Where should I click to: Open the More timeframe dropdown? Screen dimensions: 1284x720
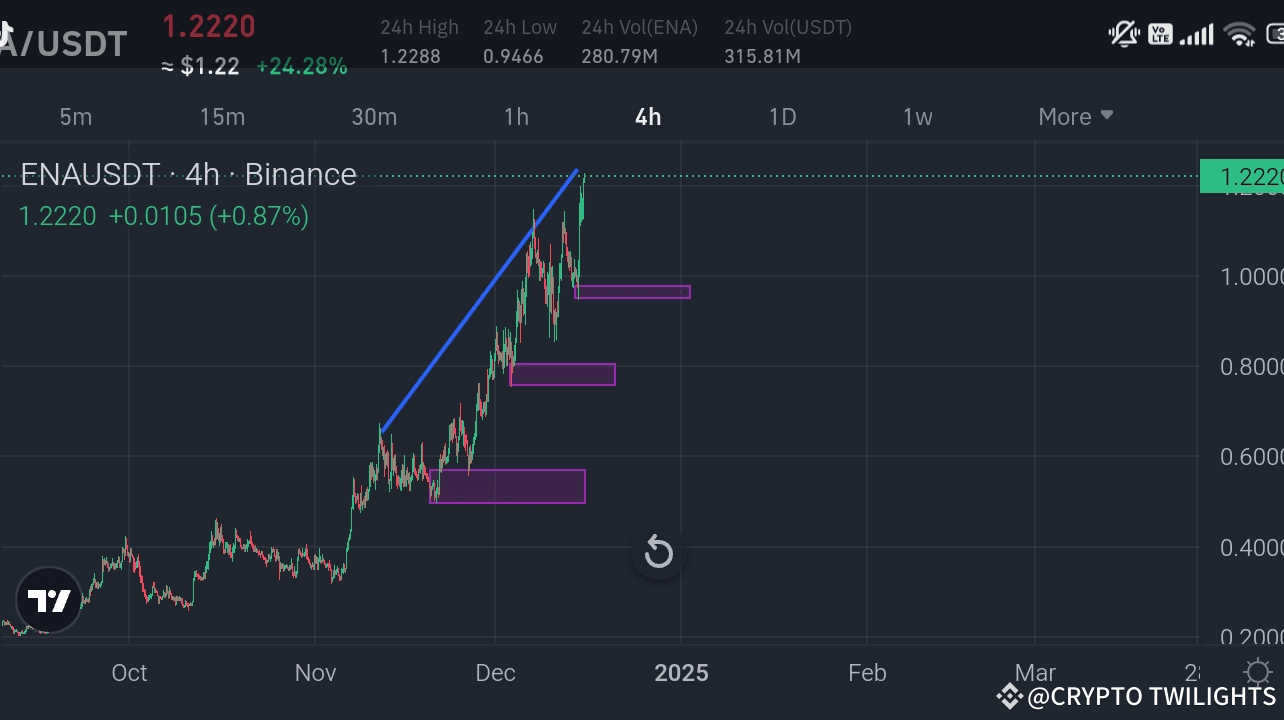tap(1075, 116)
